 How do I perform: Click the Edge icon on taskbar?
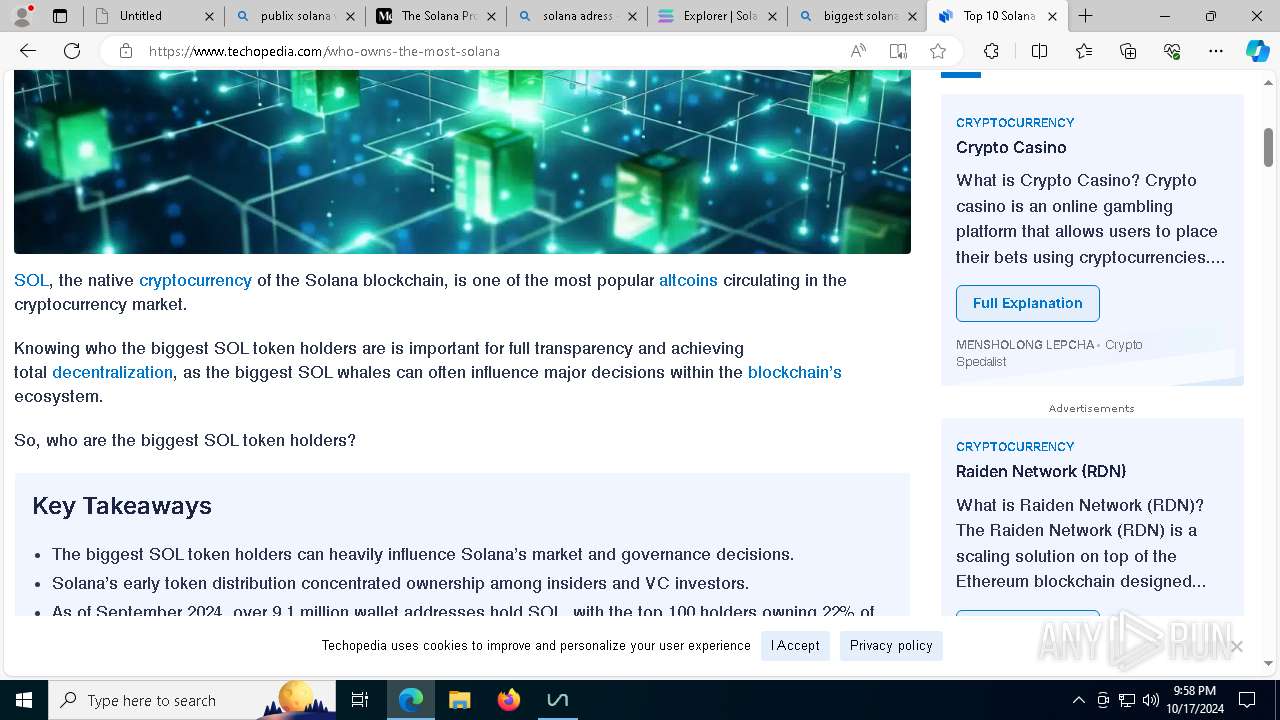(411, 700)
